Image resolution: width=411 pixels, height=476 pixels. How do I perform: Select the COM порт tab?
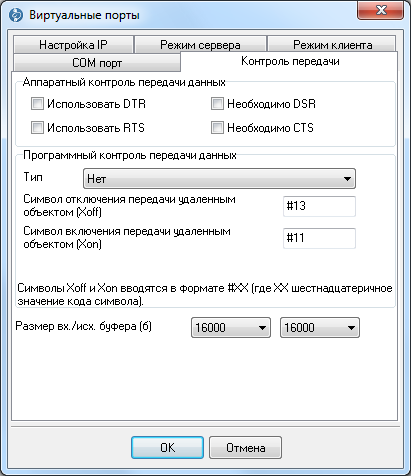[x=97, y=63]
